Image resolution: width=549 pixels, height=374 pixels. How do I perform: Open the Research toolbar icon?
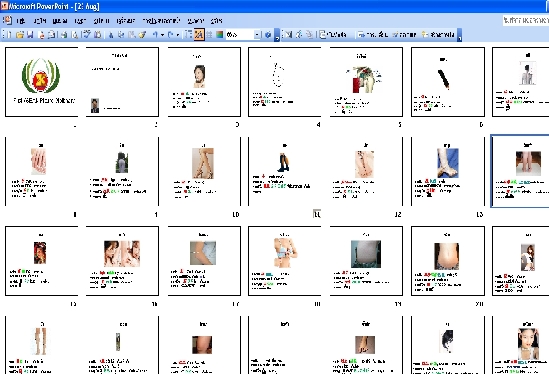pos(98,34)
